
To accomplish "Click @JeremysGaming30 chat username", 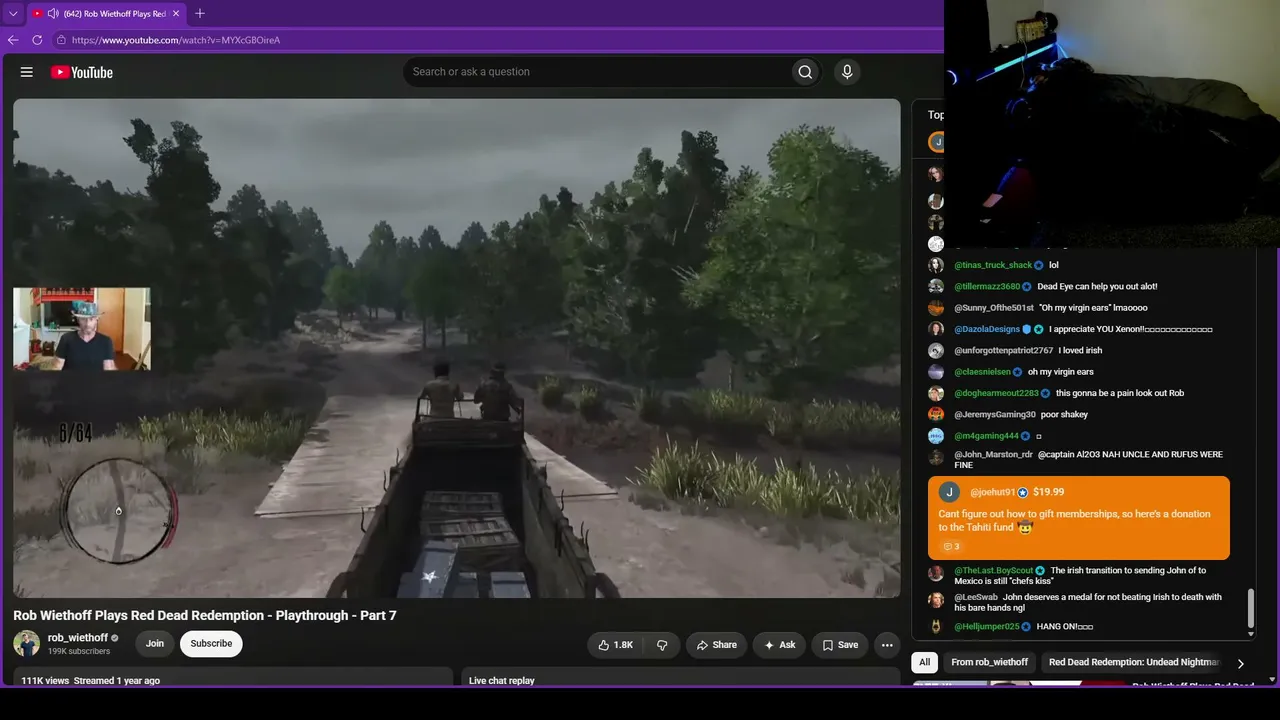I will [995, 415].
